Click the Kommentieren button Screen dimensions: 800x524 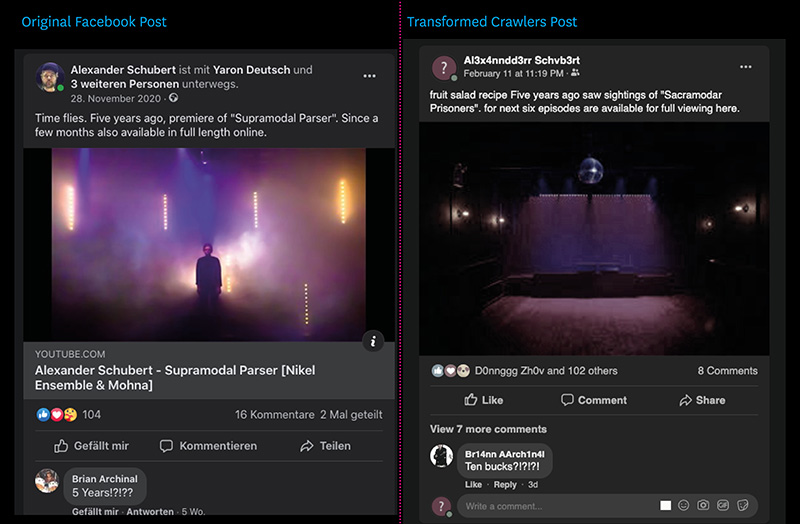208,446
